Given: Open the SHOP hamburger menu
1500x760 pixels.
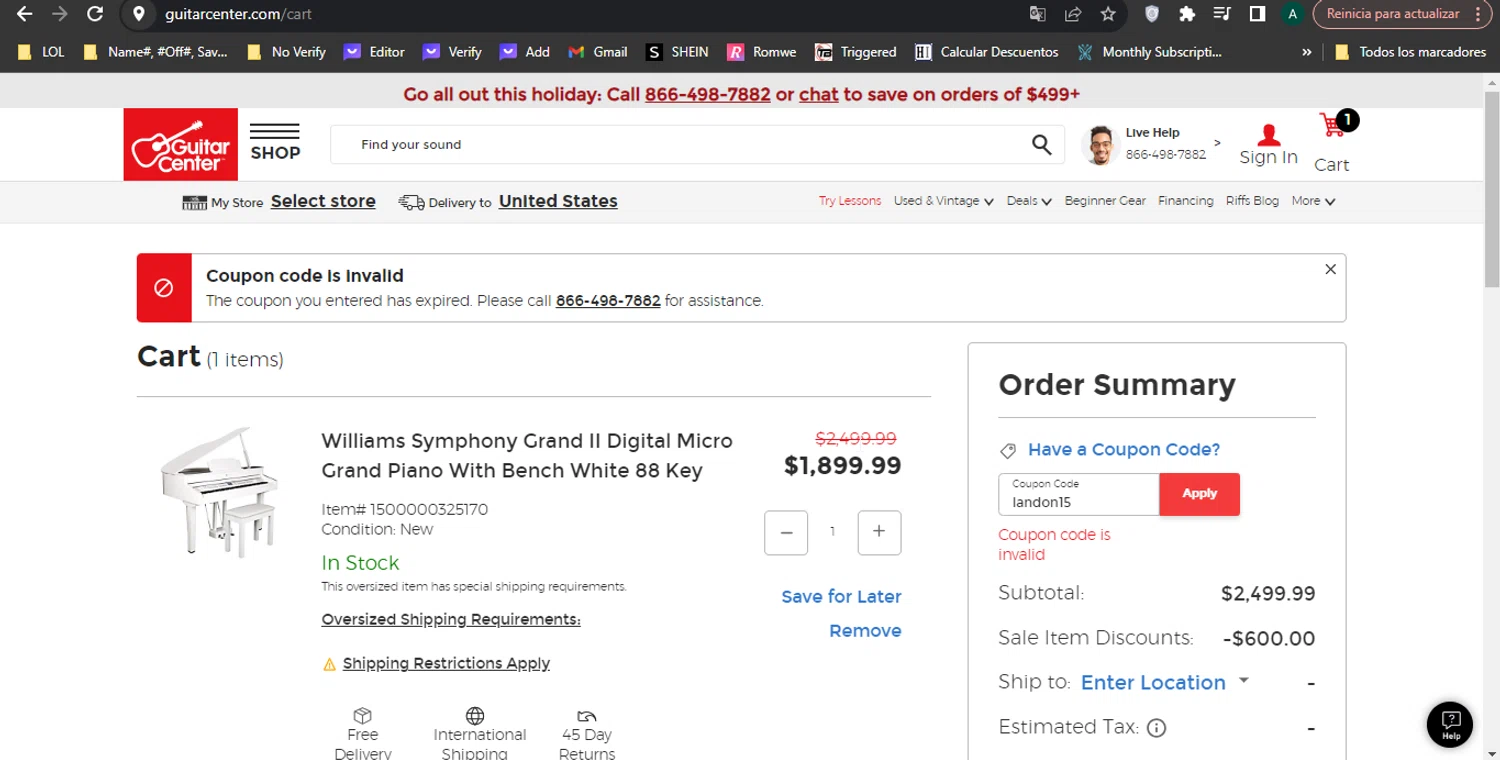Looking at the screenshot, I should 275,142.
